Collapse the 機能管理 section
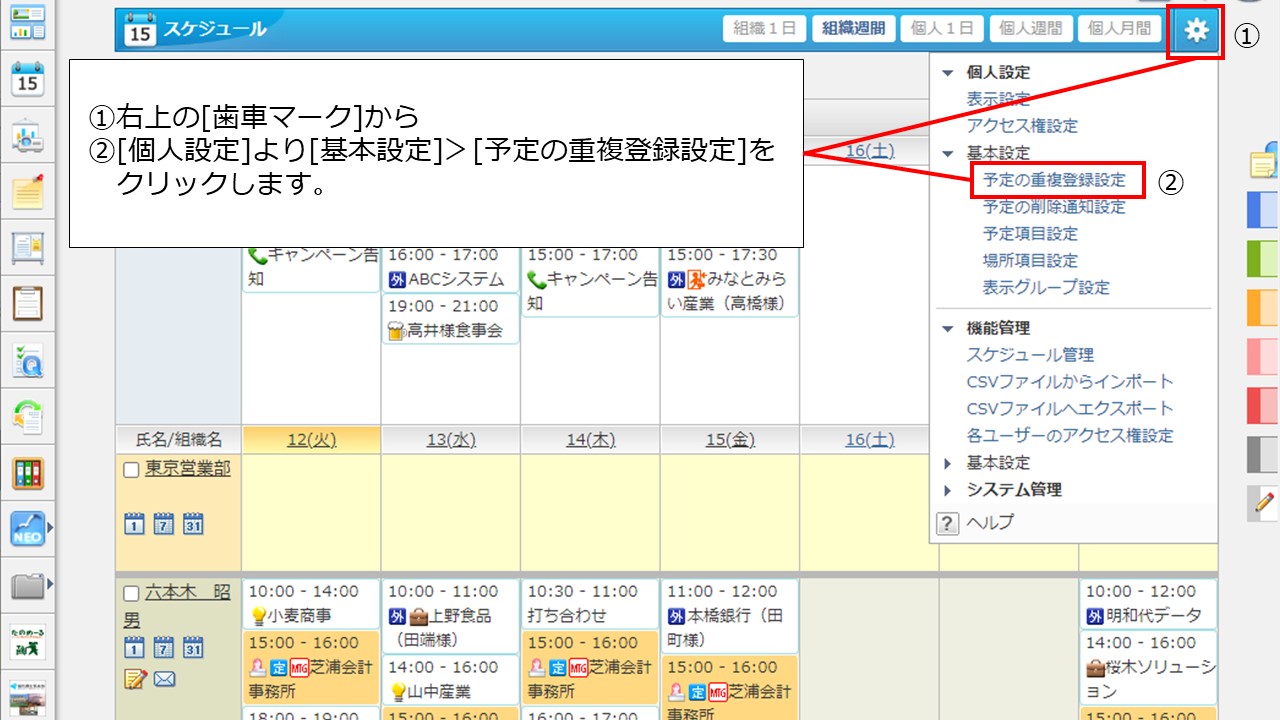 tap(948, 329)
